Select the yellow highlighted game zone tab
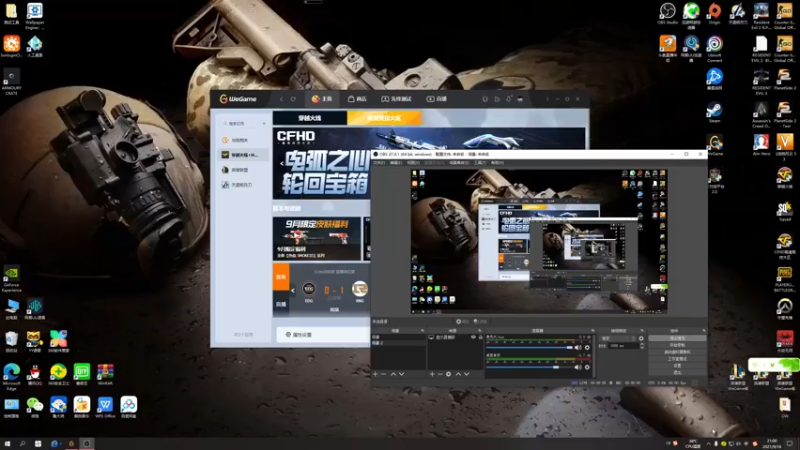 tap(384, 118)
